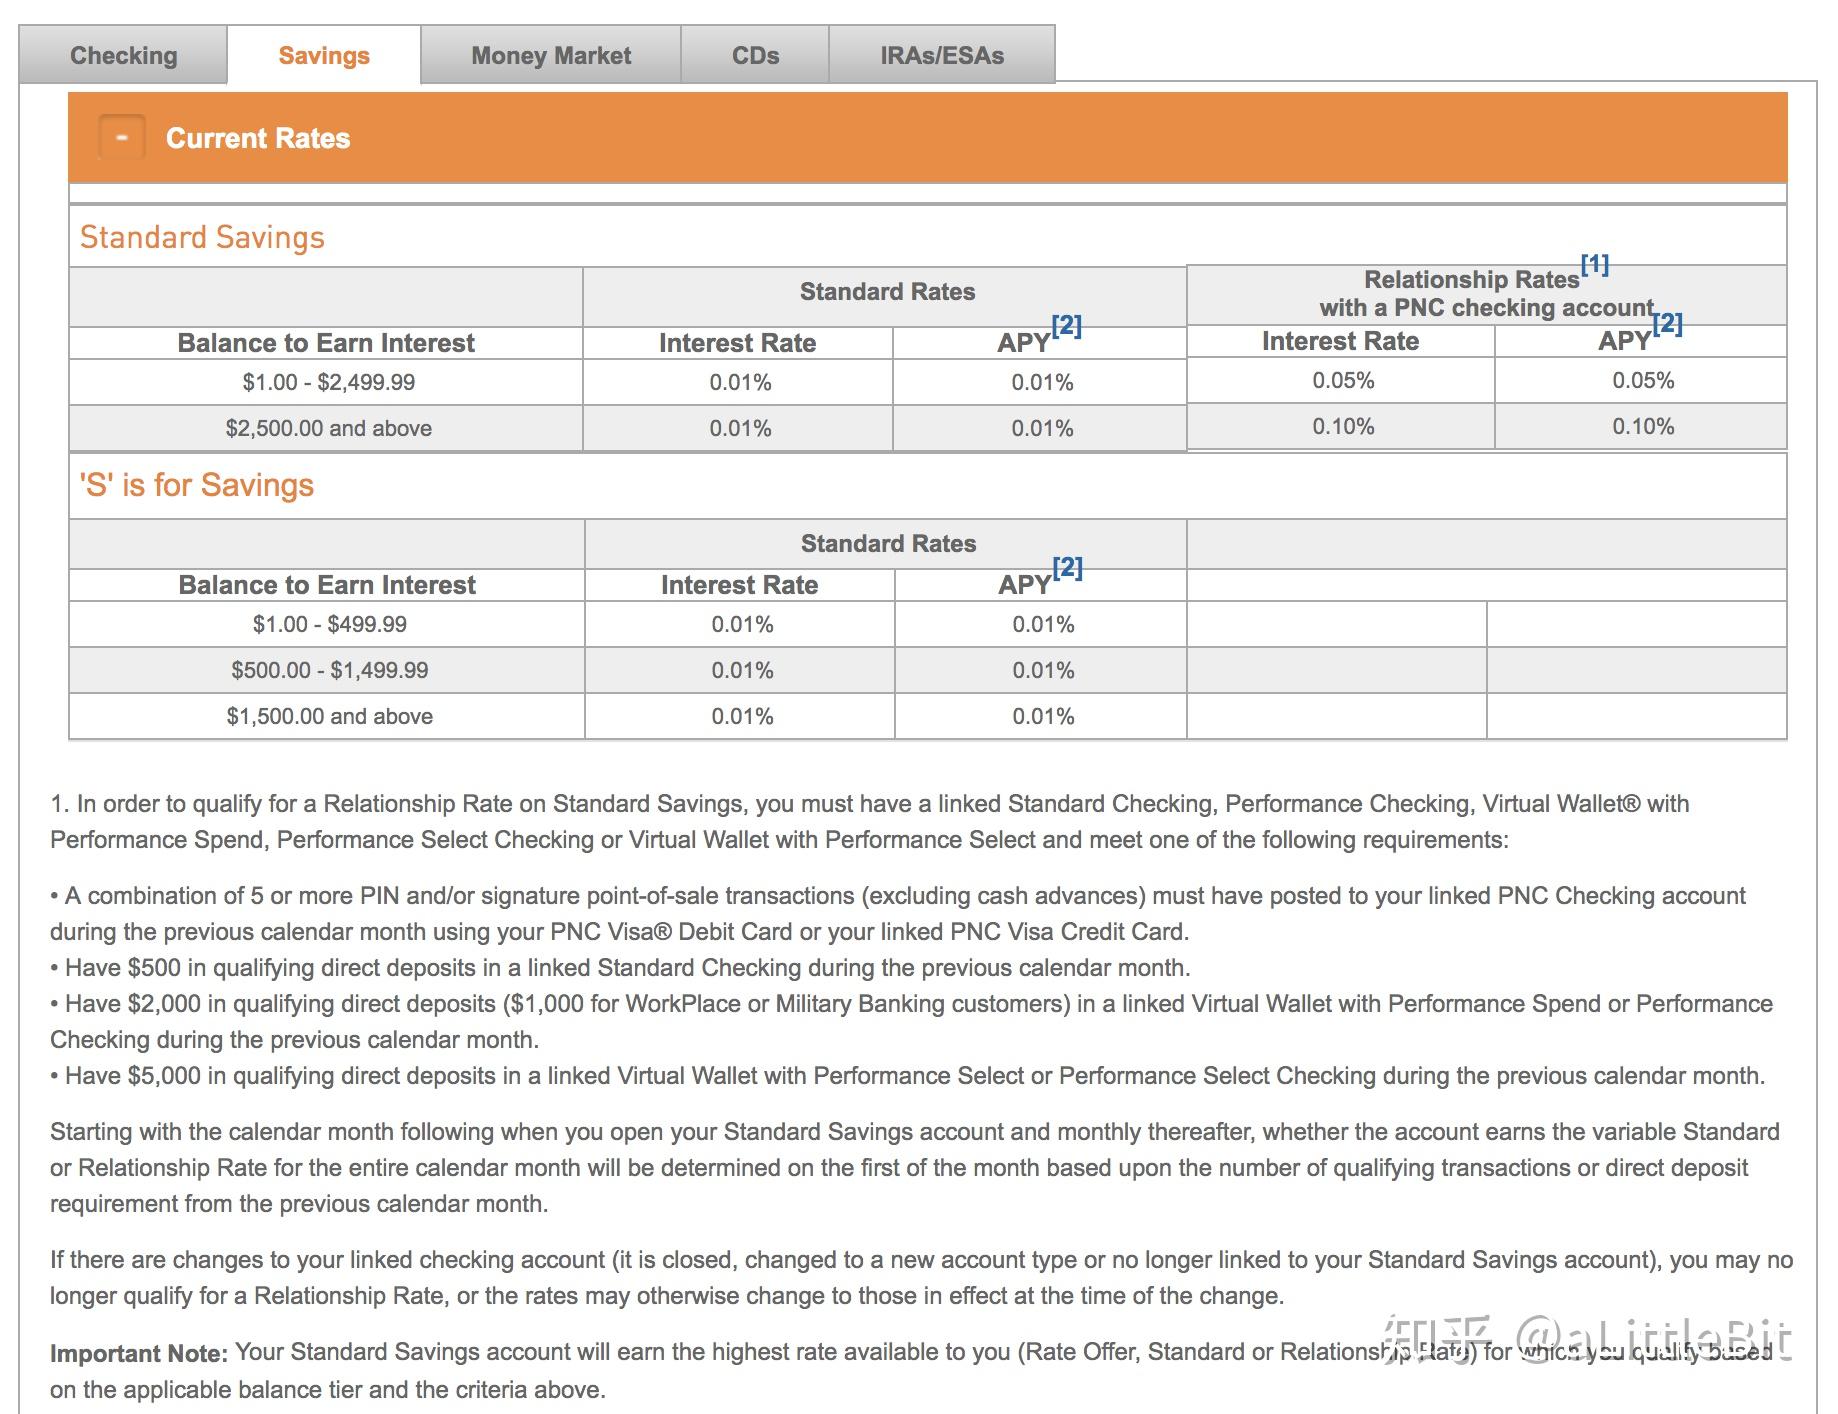Click the $1,500.00 and above balance row
Screen dimensions: 1838x1414
coord(628,716)
